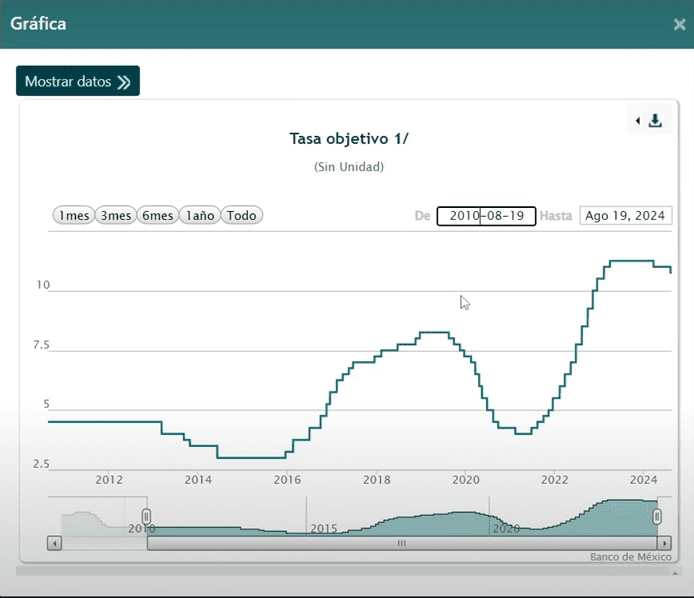Click the right range handle in navigator
The image size is (694, 598).
(657, 516)
